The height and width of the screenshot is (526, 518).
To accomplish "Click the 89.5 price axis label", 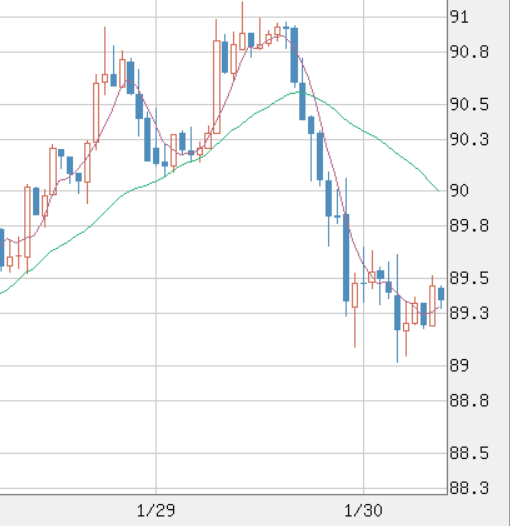I will [x=469, y=278].
